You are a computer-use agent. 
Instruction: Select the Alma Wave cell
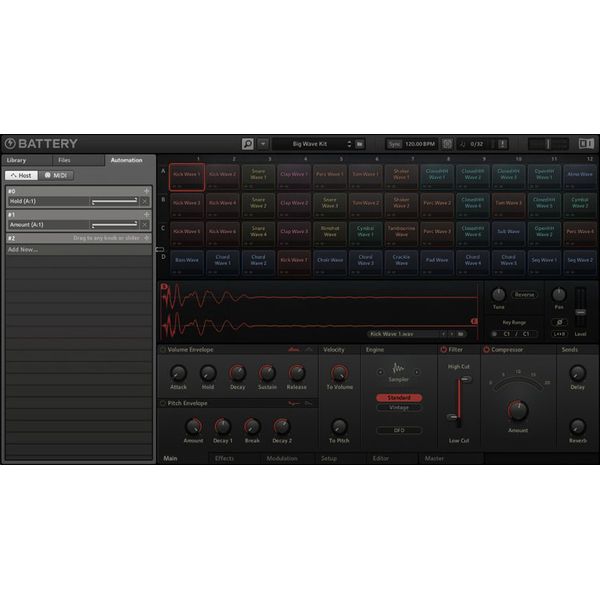[x=580, y=177]
